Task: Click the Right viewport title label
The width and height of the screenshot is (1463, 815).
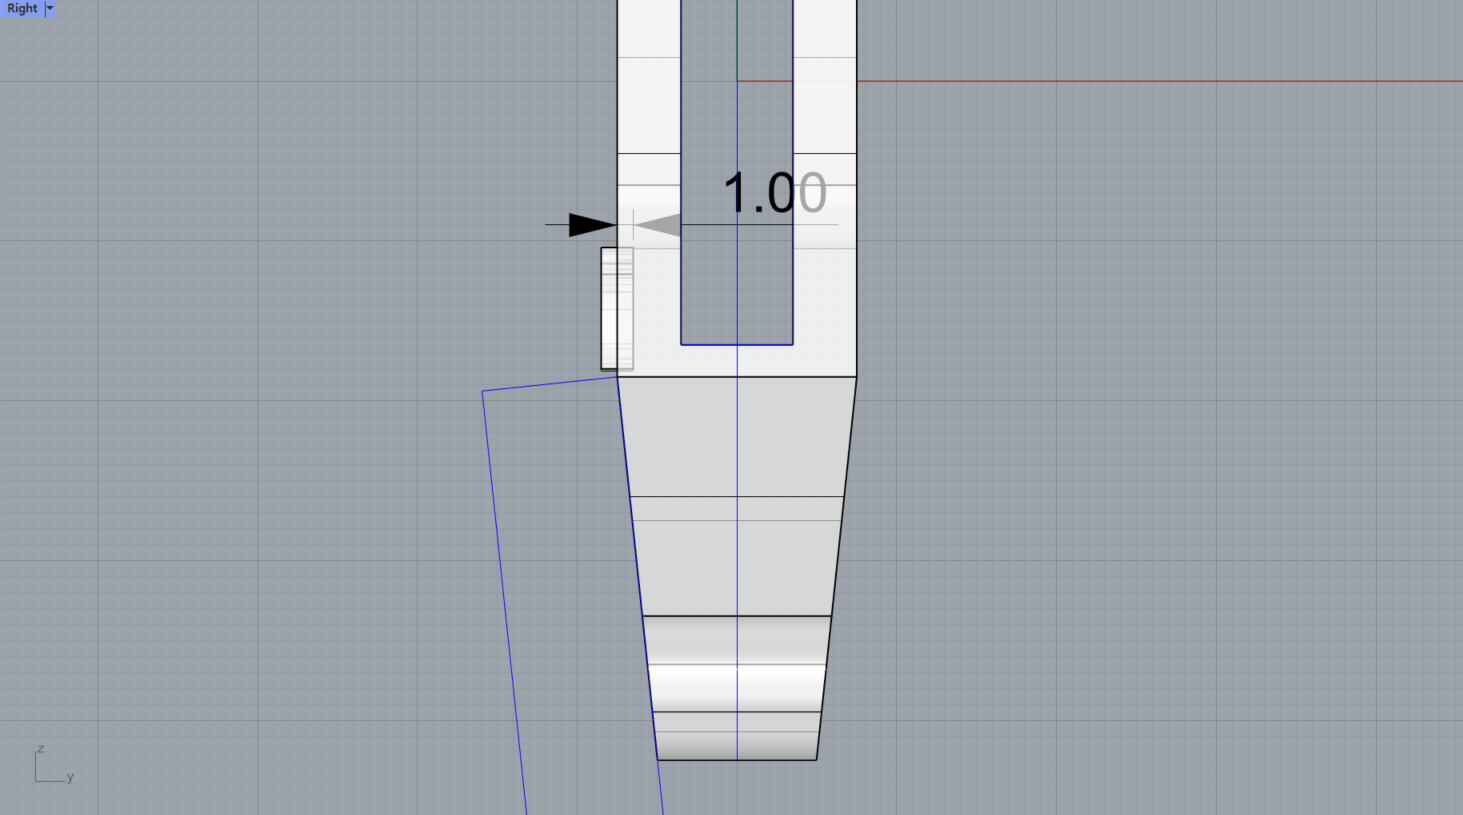Action: 22,8
